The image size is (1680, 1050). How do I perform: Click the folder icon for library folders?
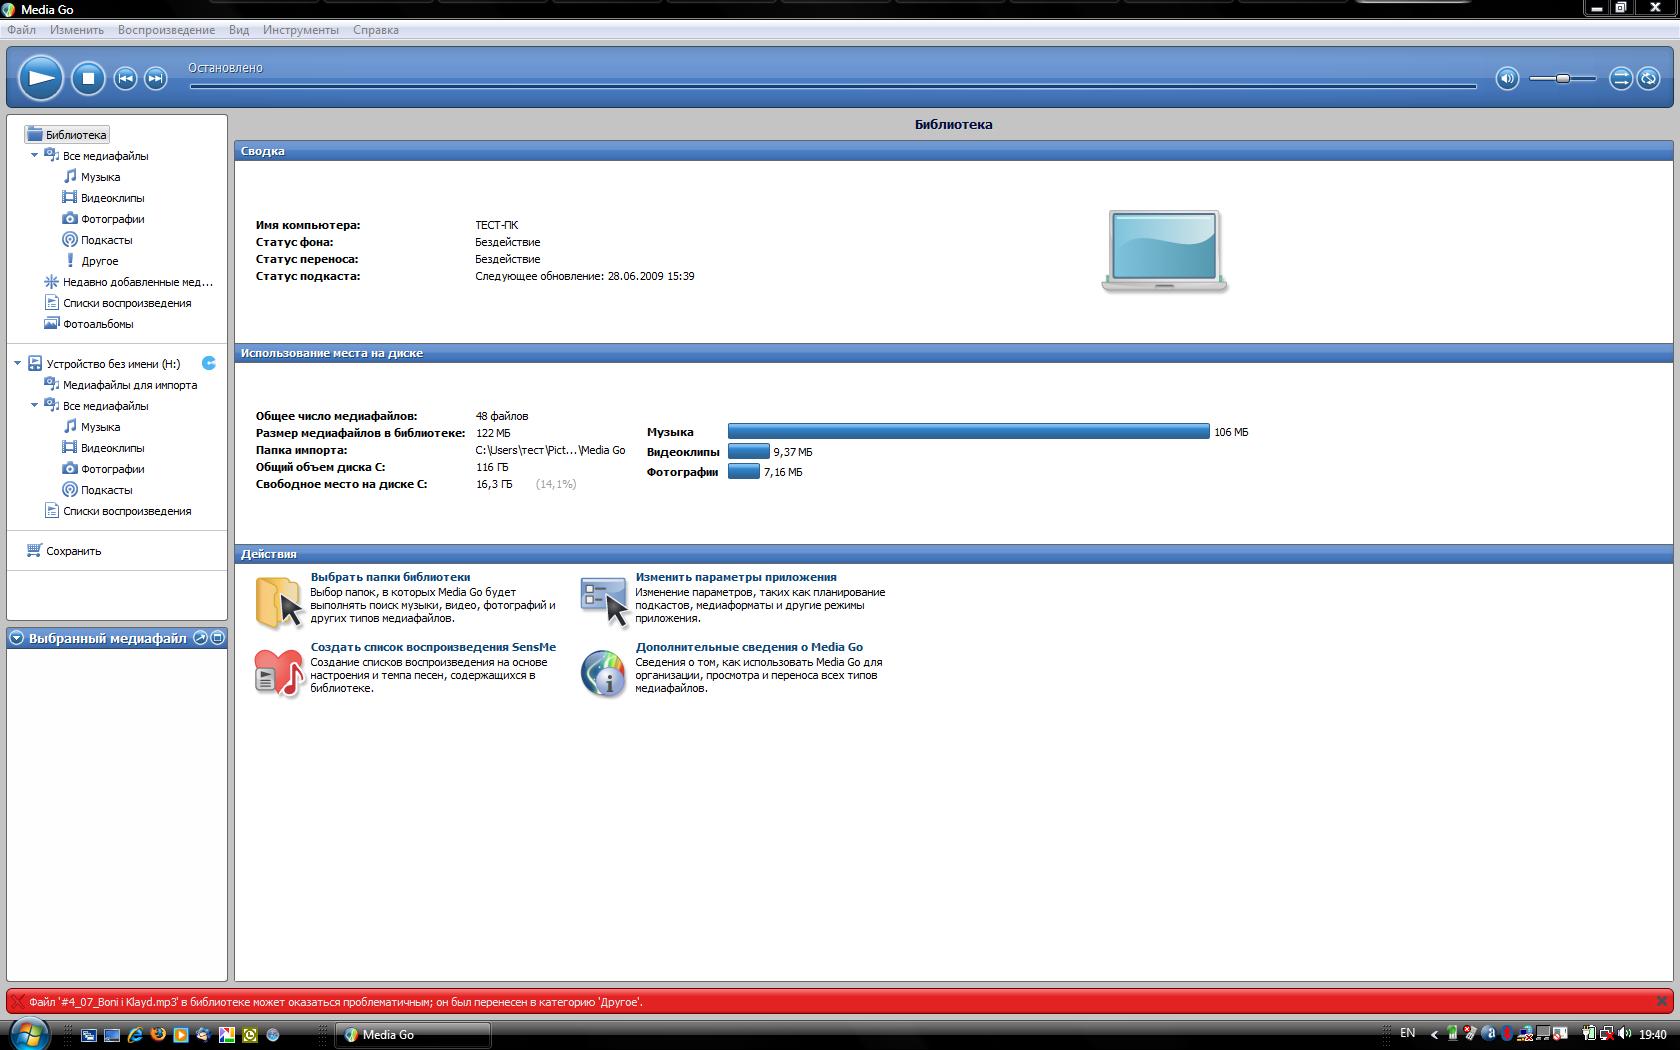[279, 602]
